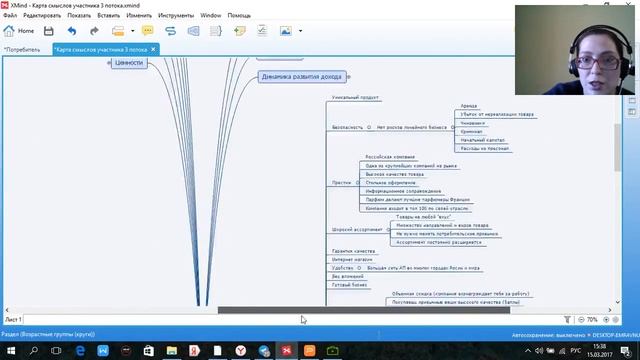Select the Аренда subtopic
The width and height of the screenshot is (640, 360).
coord(469,106)
